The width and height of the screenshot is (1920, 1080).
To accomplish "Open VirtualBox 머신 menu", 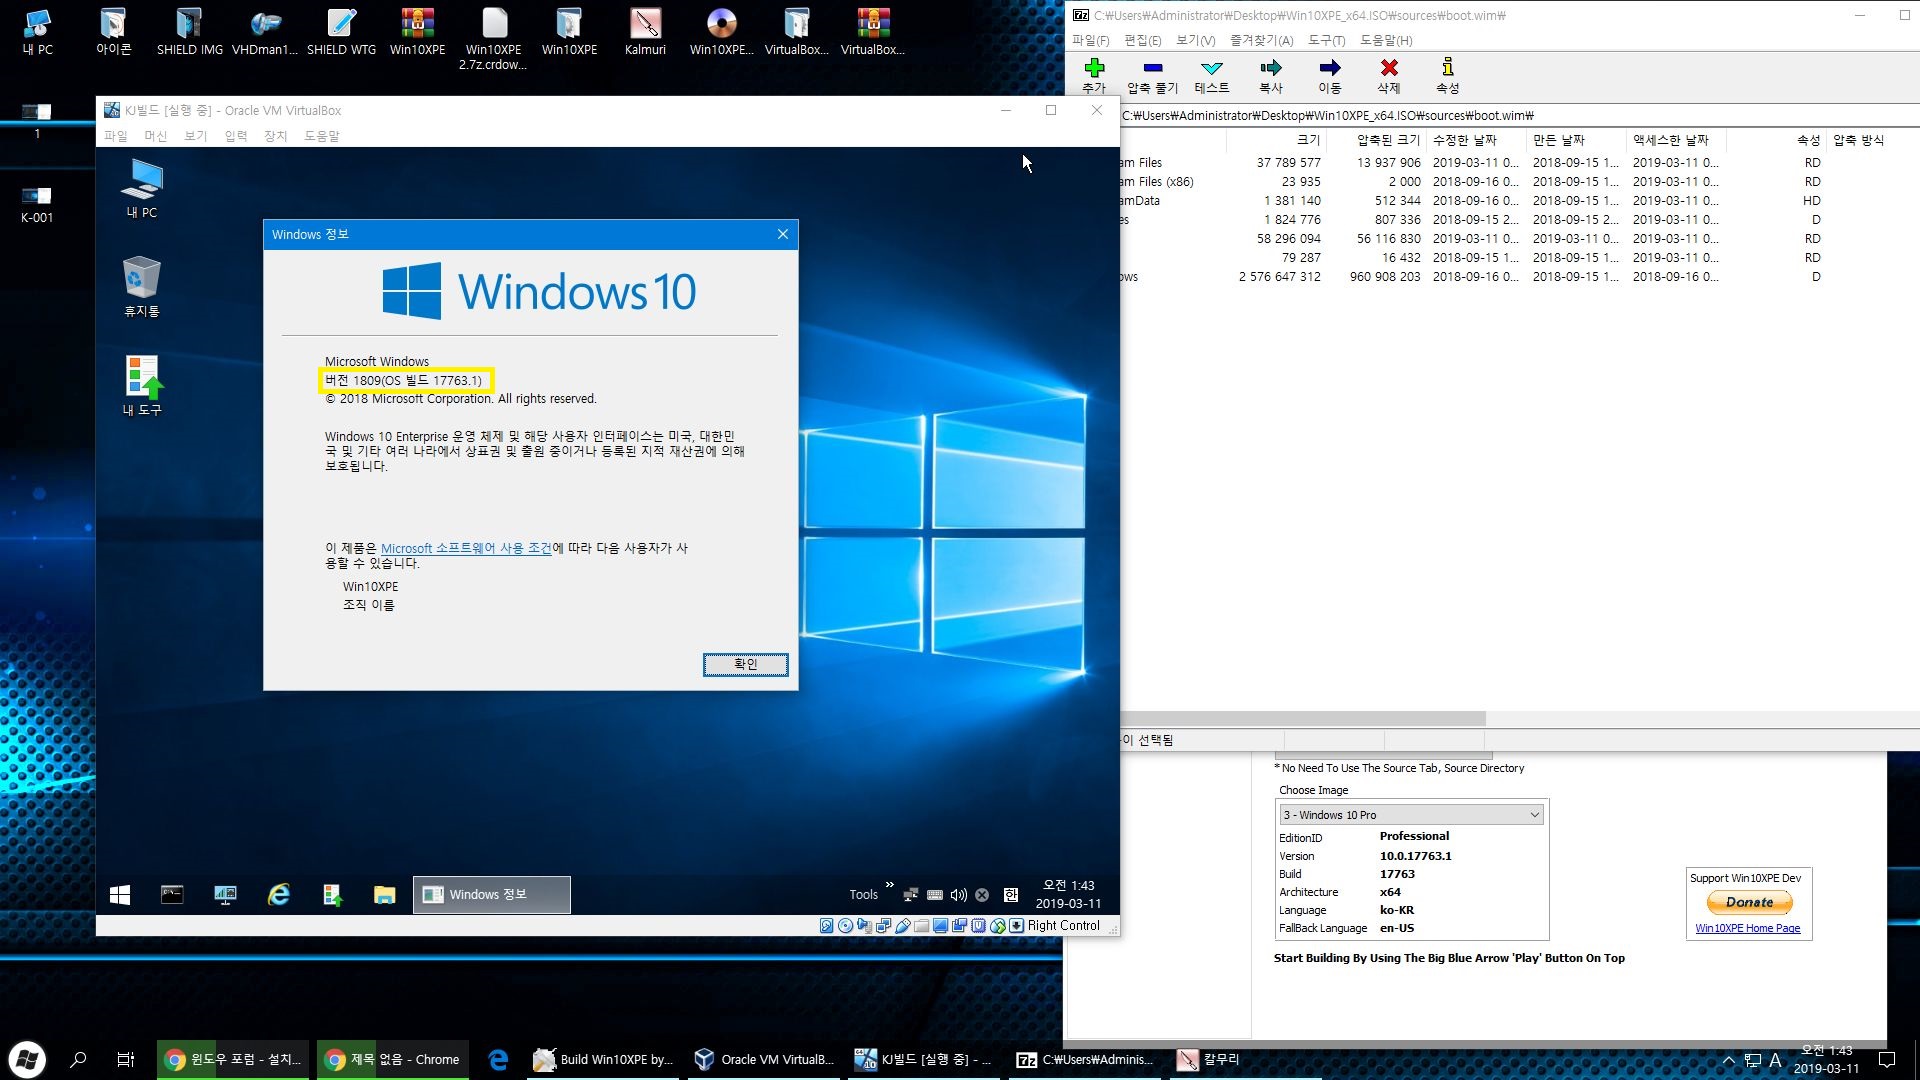I will [x=156, y=136].
